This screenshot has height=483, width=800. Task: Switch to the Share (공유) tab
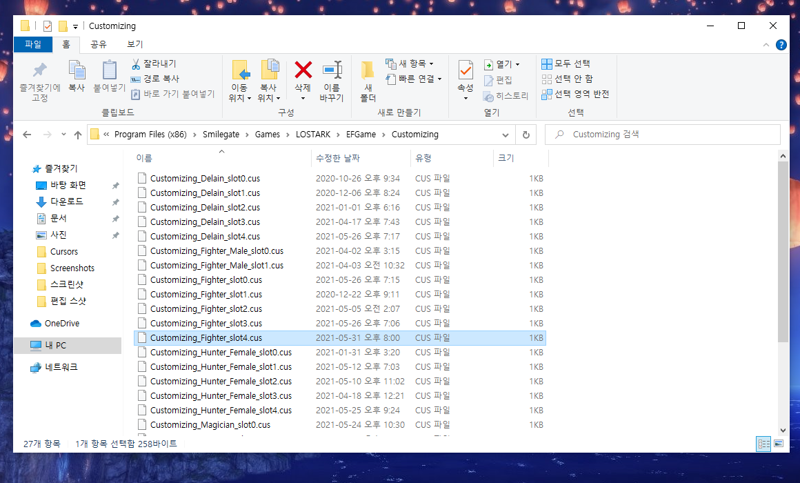click(x=98, y=44)
